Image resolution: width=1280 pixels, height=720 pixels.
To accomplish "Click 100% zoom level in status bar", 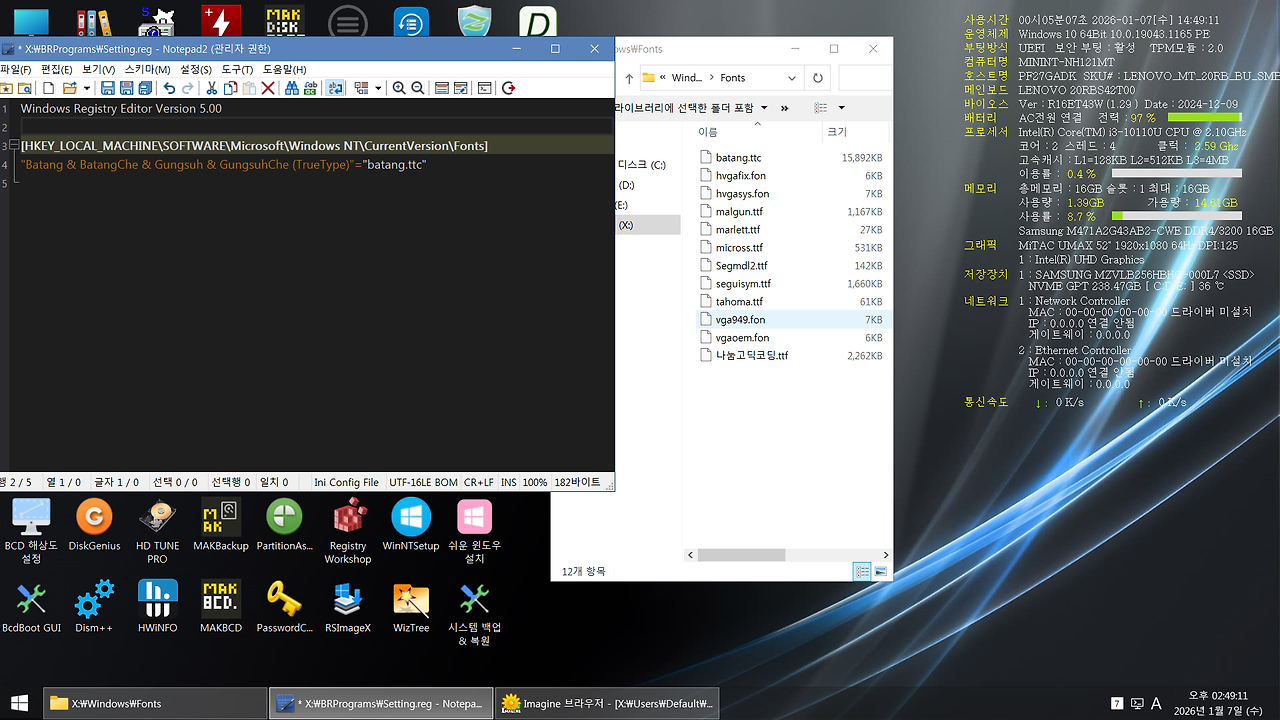I will (x=535, y=482).
